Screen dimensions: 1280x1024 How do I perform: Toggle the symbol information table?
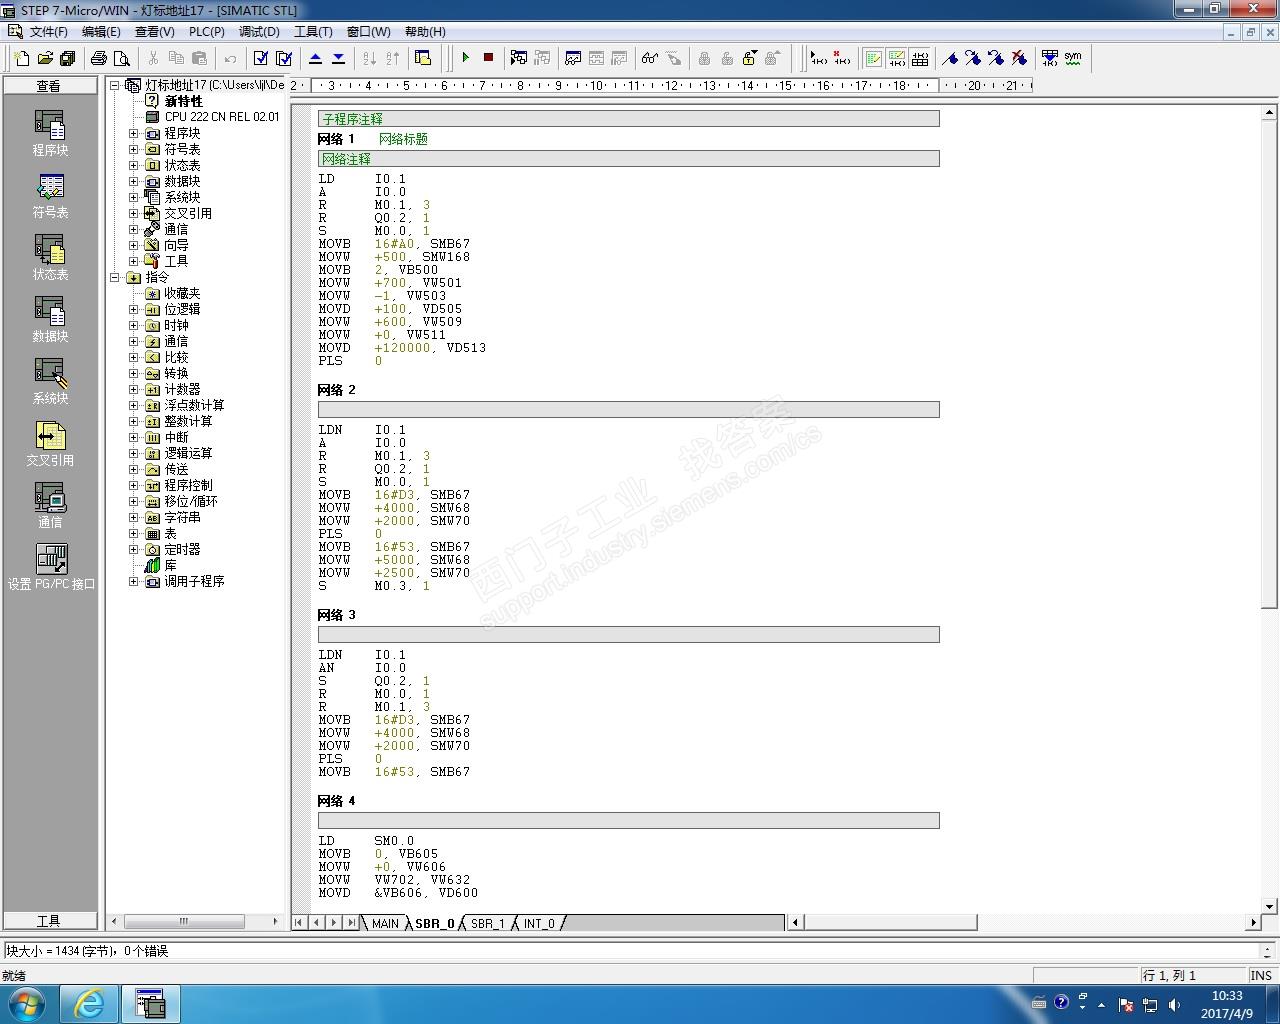(x=920, y=58)
